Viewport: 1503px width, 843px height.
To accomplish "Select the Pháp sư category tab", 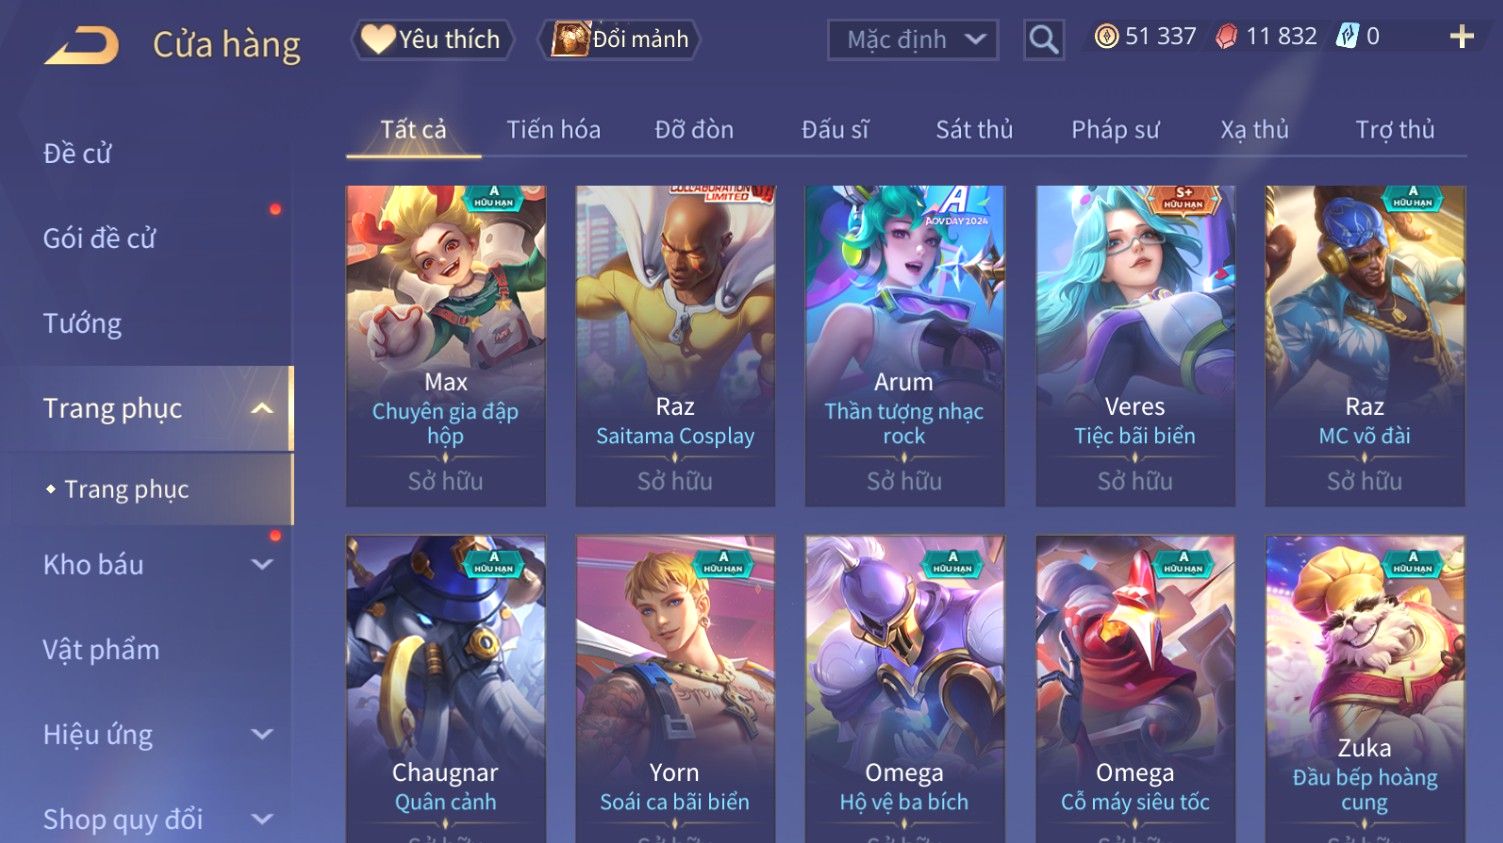I will coord(1115,130).
